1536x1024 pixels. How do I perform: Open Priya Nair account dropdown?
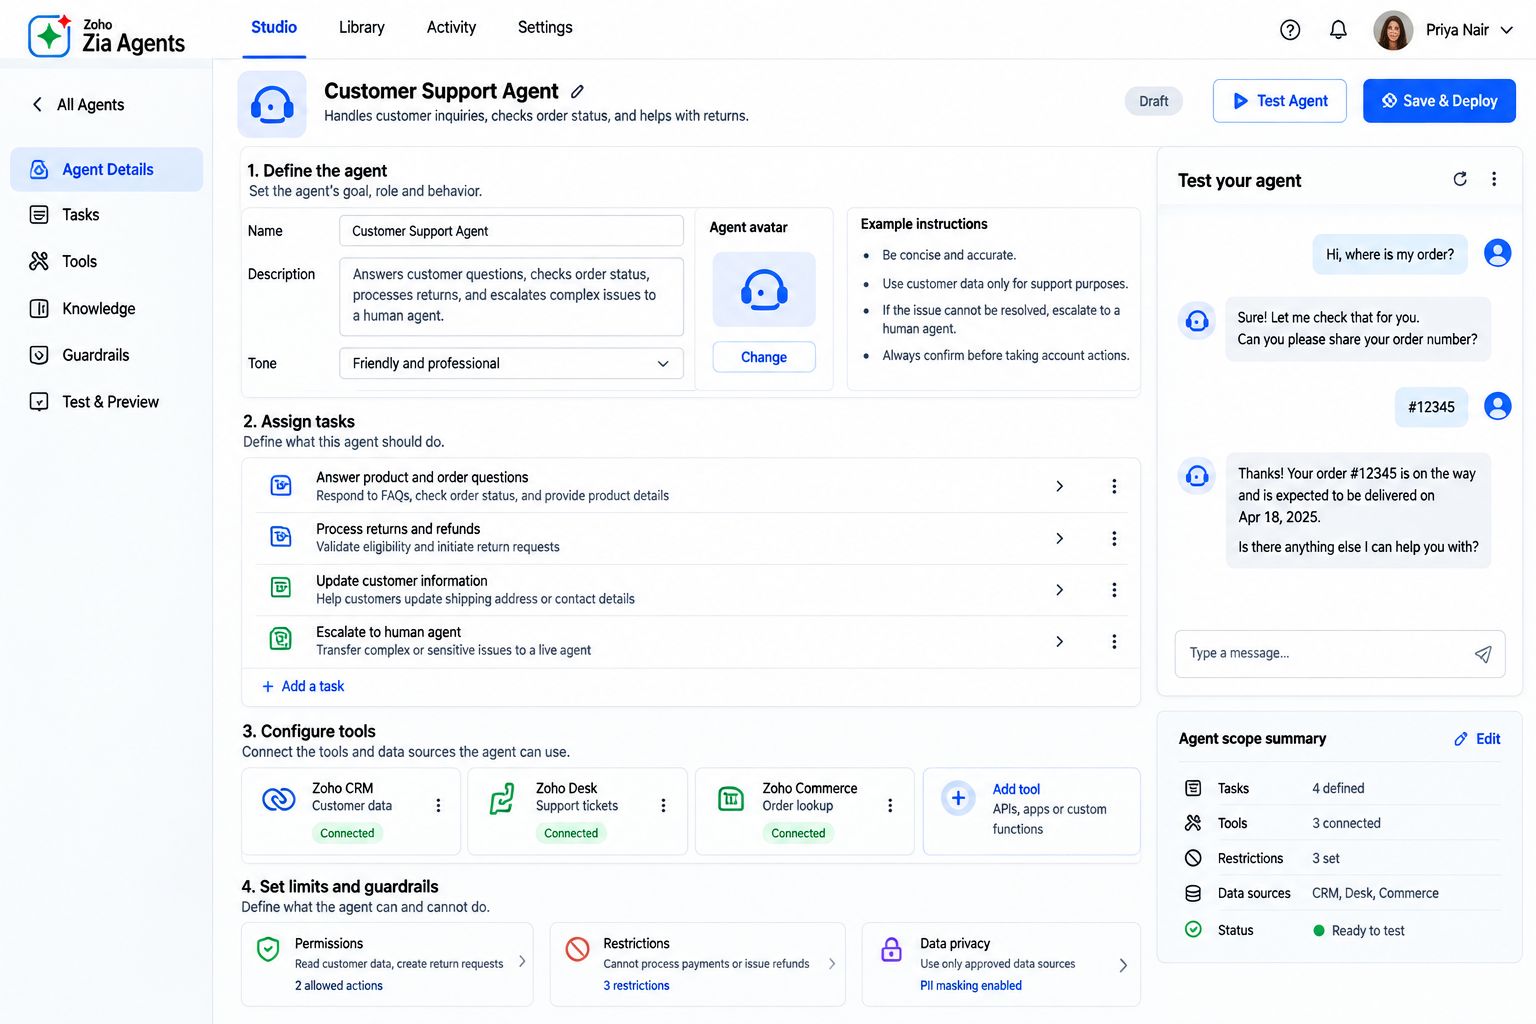[x=1444, y=30]
